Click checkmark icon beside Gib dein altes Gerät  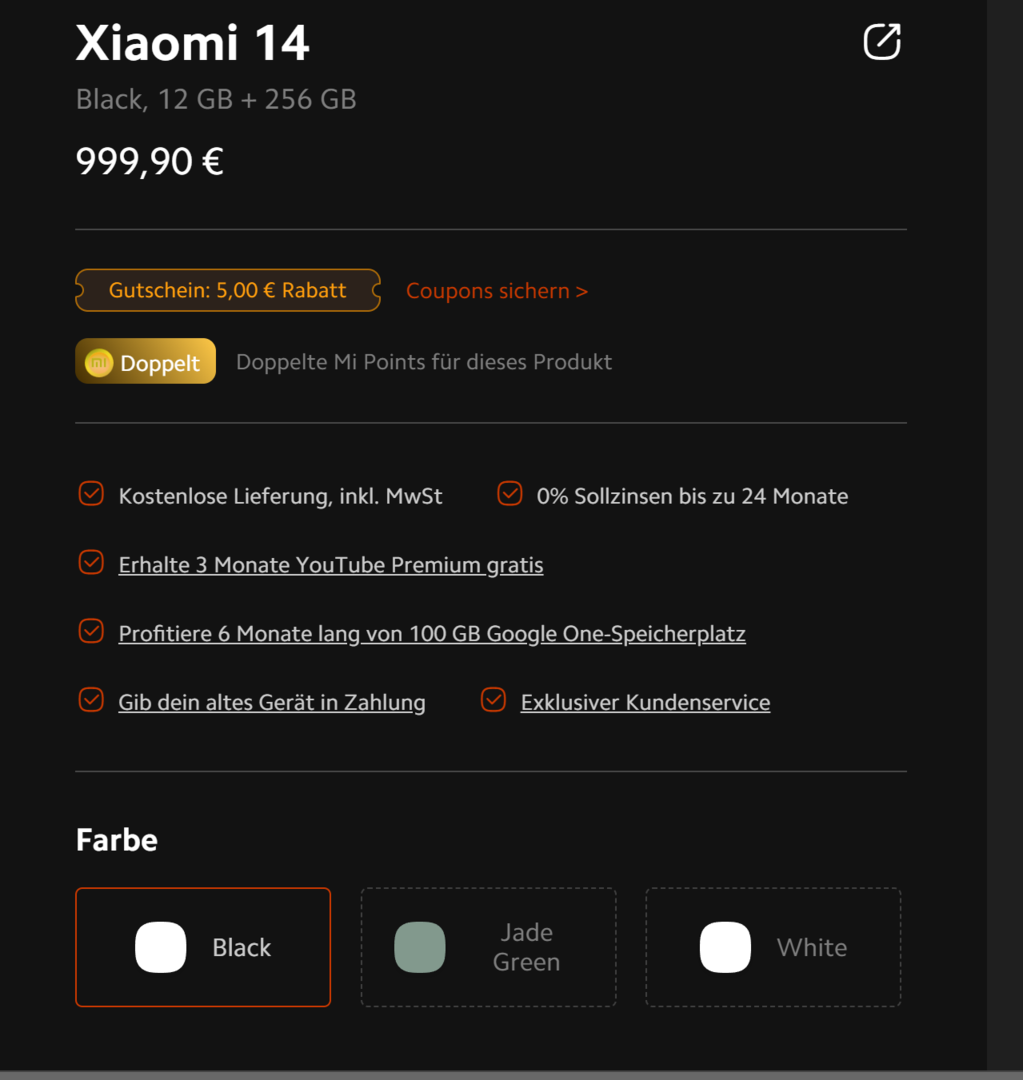tap(91, 701)
